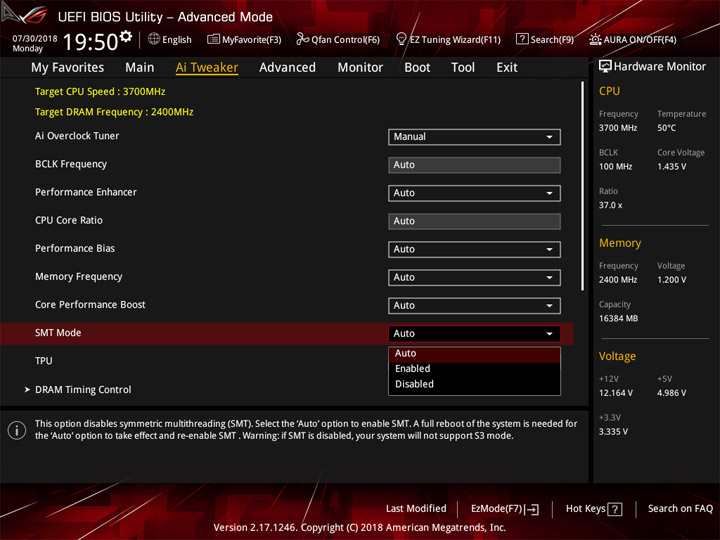Viewport: 720px width, 540px height.
Task: Open Qfan Control fan icon
Action: click(302, 39)
